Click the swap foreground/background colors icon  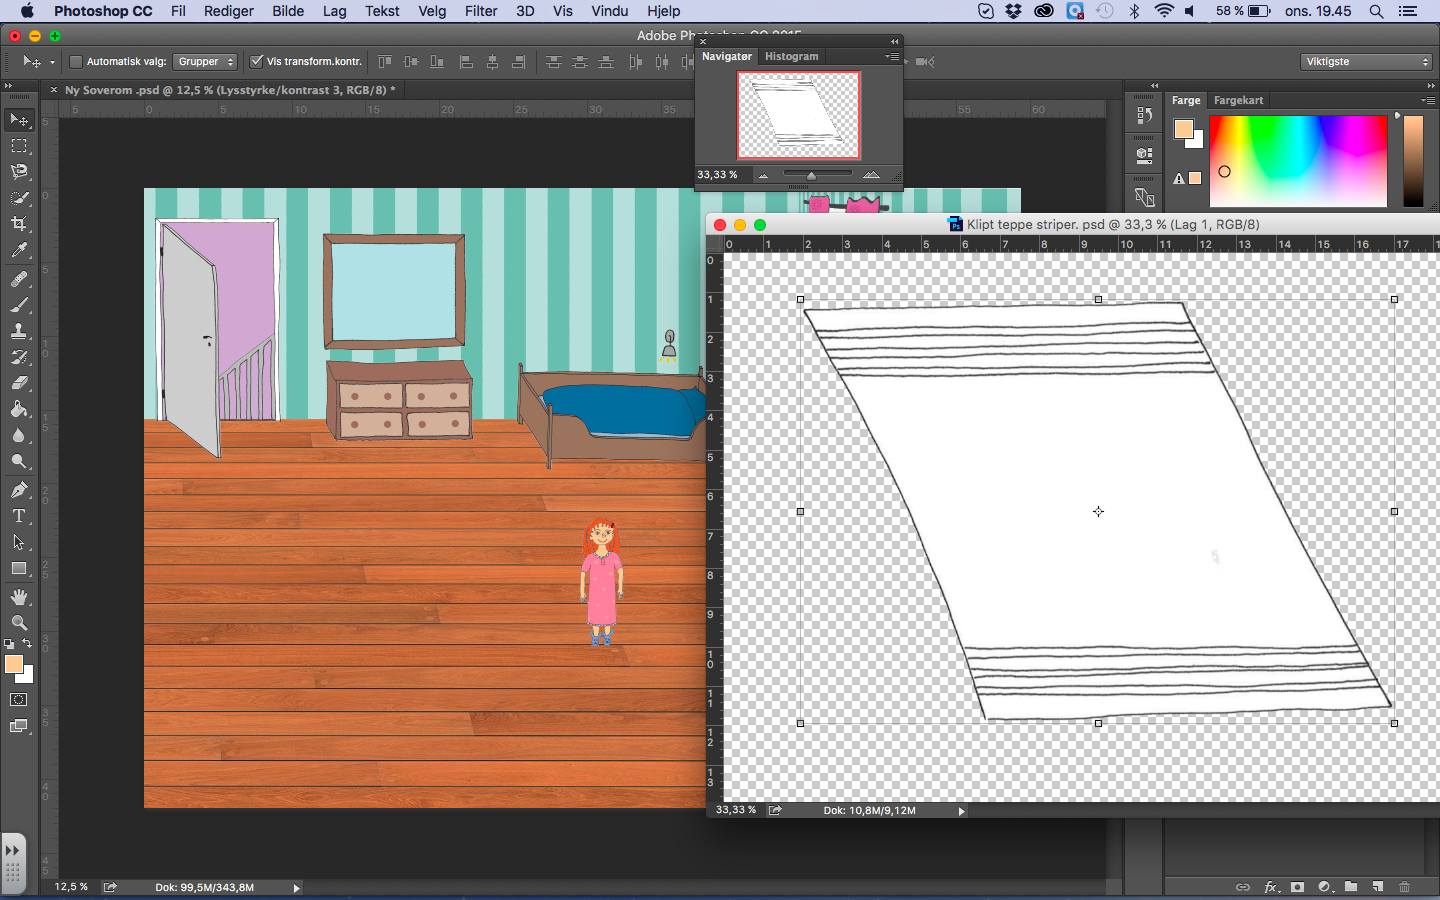(x=27, y=644)
